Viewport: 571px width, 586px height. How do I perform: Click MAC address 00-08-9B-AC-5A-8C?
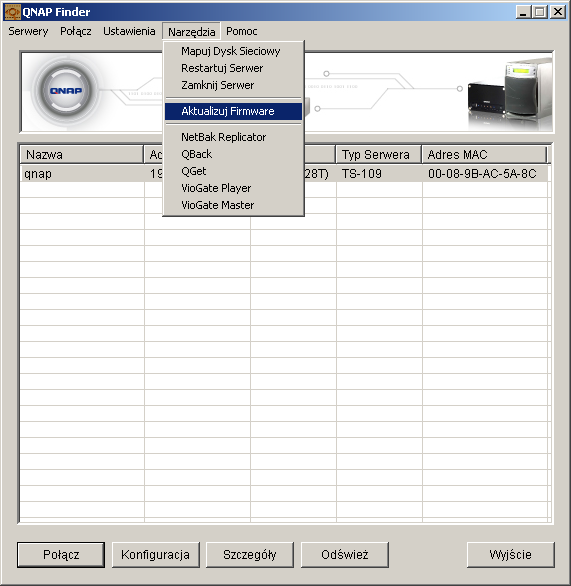coord(482,174)
